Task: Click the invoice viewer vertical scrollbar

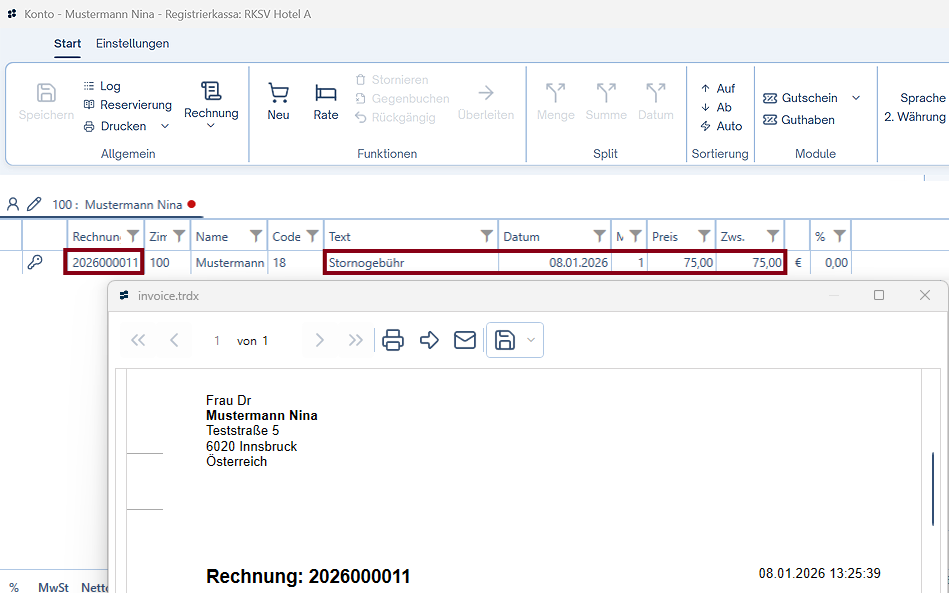Action: pos(933,487)
